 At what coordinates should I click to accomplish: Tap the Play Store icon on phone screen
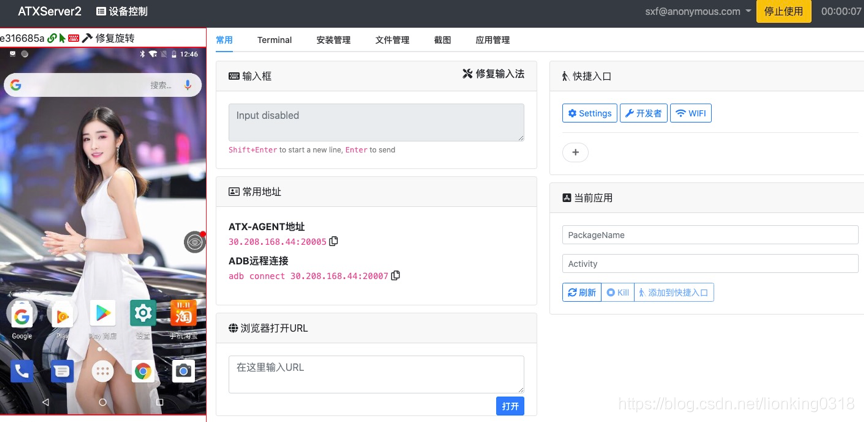102,313
